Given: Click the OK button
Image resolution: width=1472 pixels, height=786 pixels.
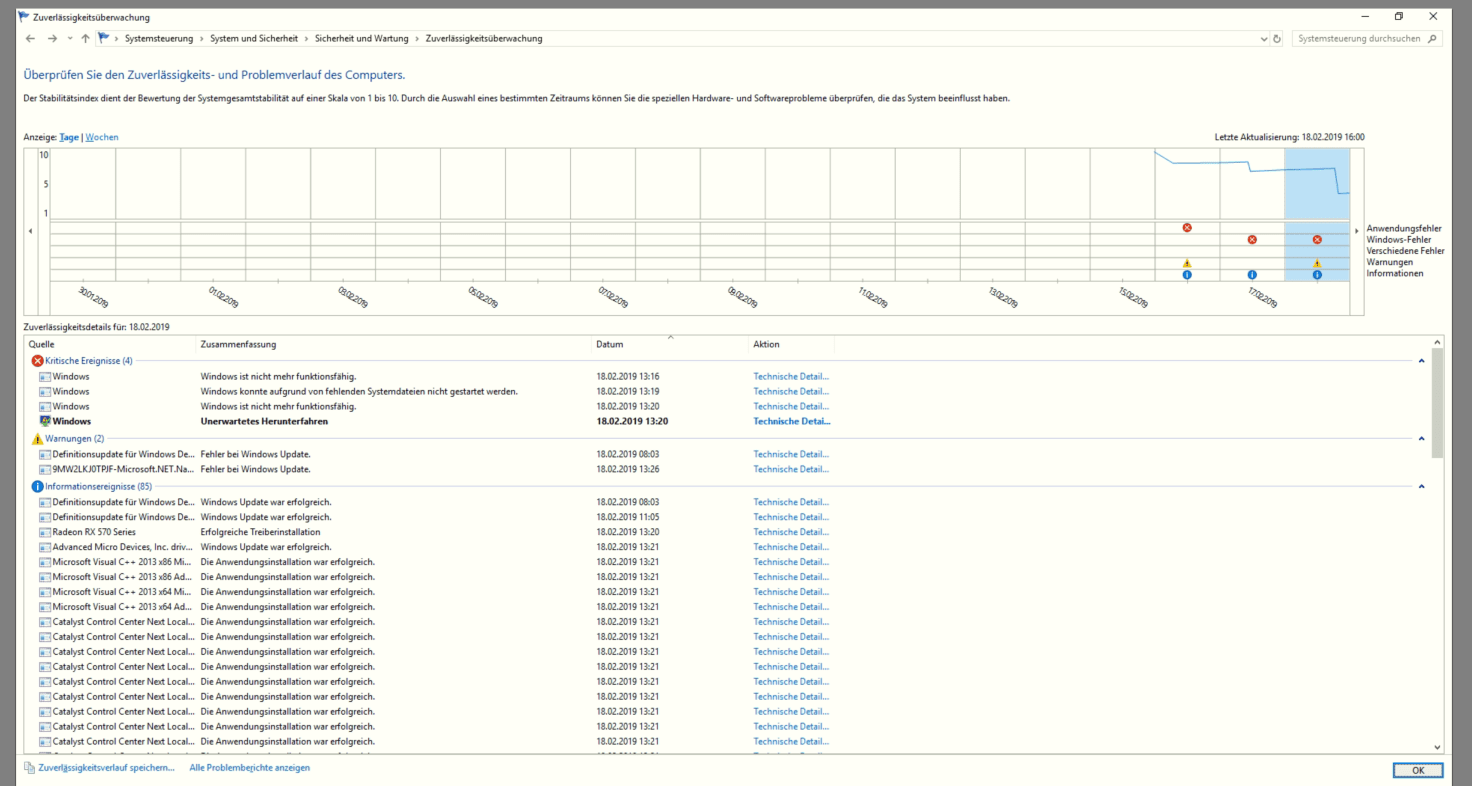Looking at the screenshot, I should tap(1418, 770).
